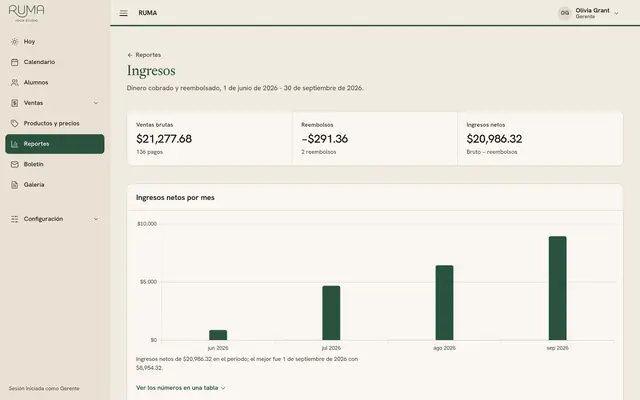Open Calendario in the sidebar
Image resolution: width=640 pixels, height=400 pixels.
tap(55, 62)
